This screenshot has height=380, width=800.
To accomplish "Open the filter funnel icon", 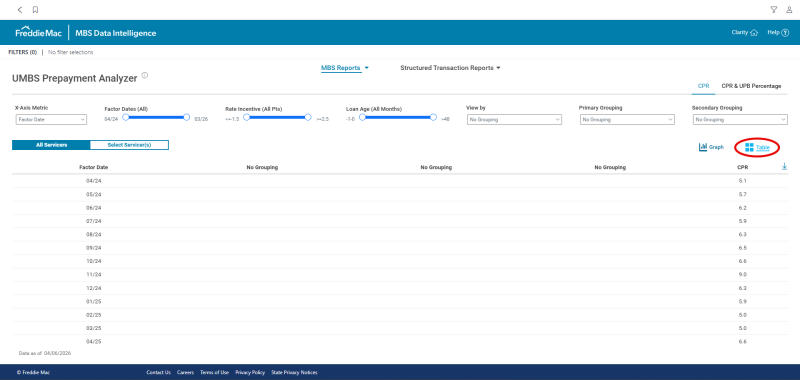I will pos(774,10).
